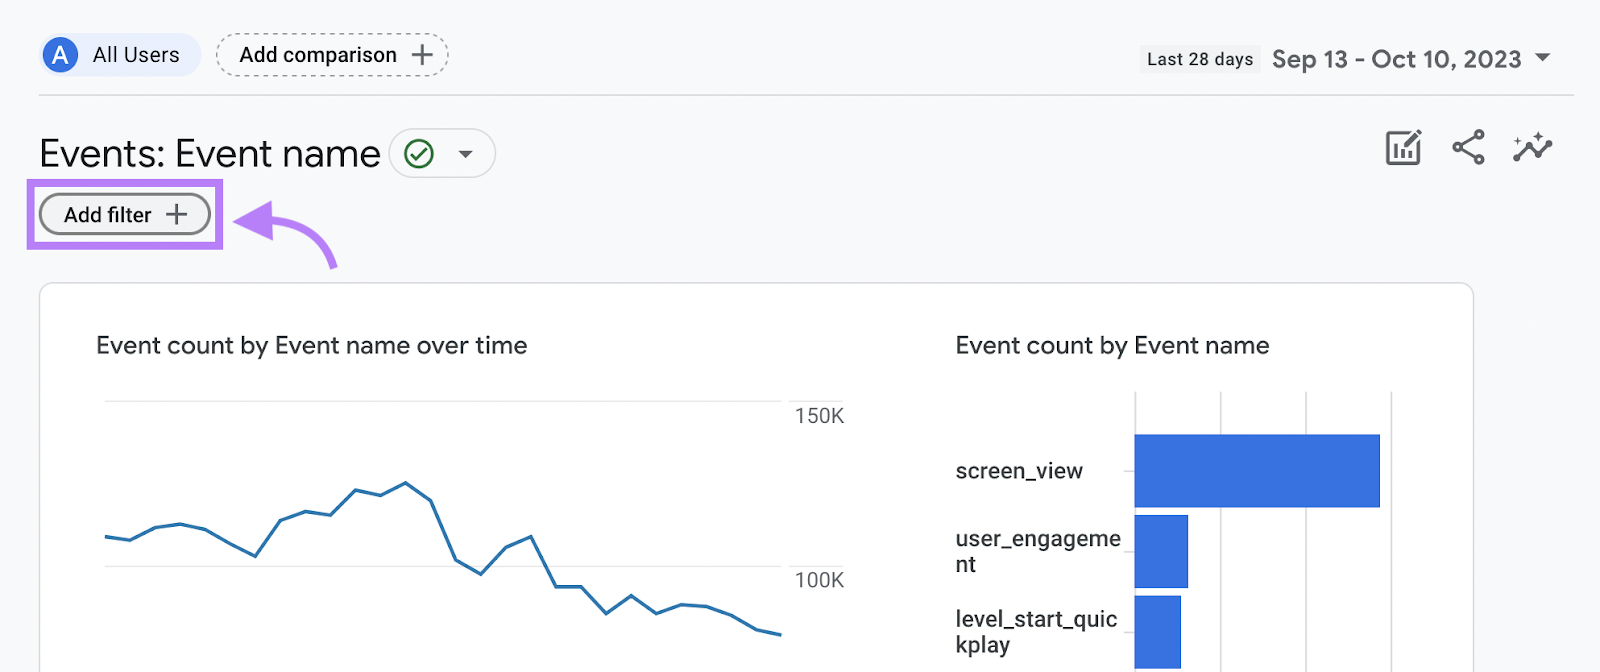The image size is (1600, 672).
Task: Open the dropdown arrow beside the green checkmark
Action: point(465,154)
